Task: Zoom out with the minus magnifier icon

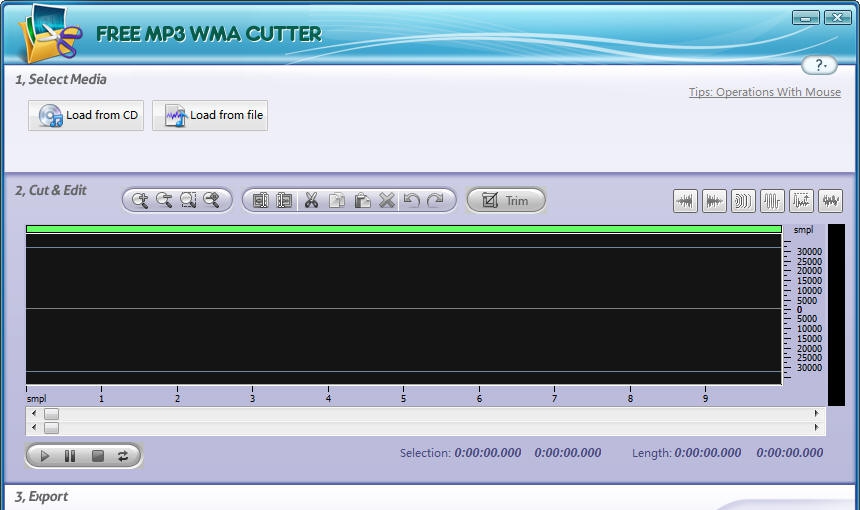Action: (164, 200)
